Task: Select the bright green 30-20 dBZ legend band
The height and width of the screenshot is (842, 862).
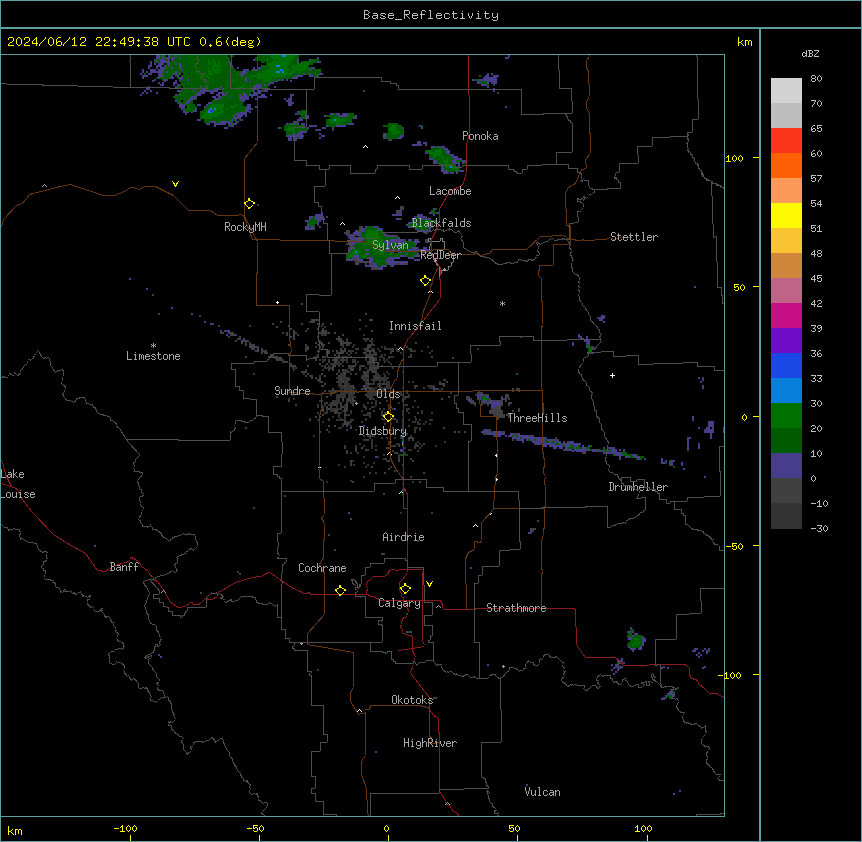Action: (x=786, y=416)
